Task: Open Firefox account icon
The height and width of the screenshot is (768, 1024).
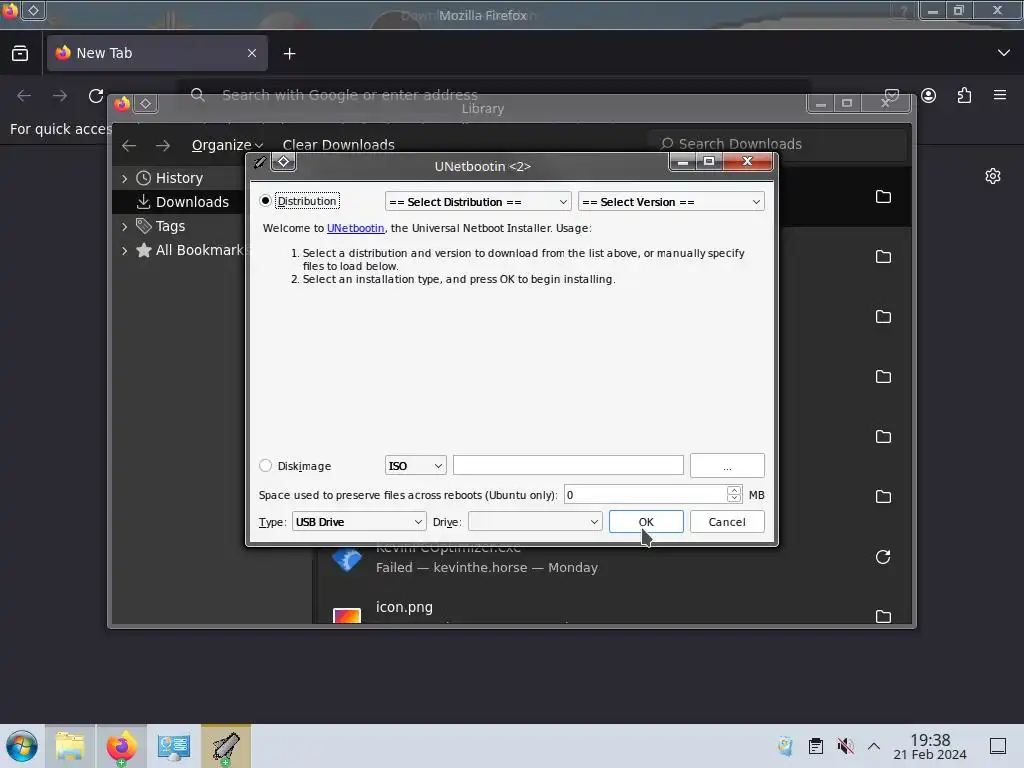Action: (929, 96)
